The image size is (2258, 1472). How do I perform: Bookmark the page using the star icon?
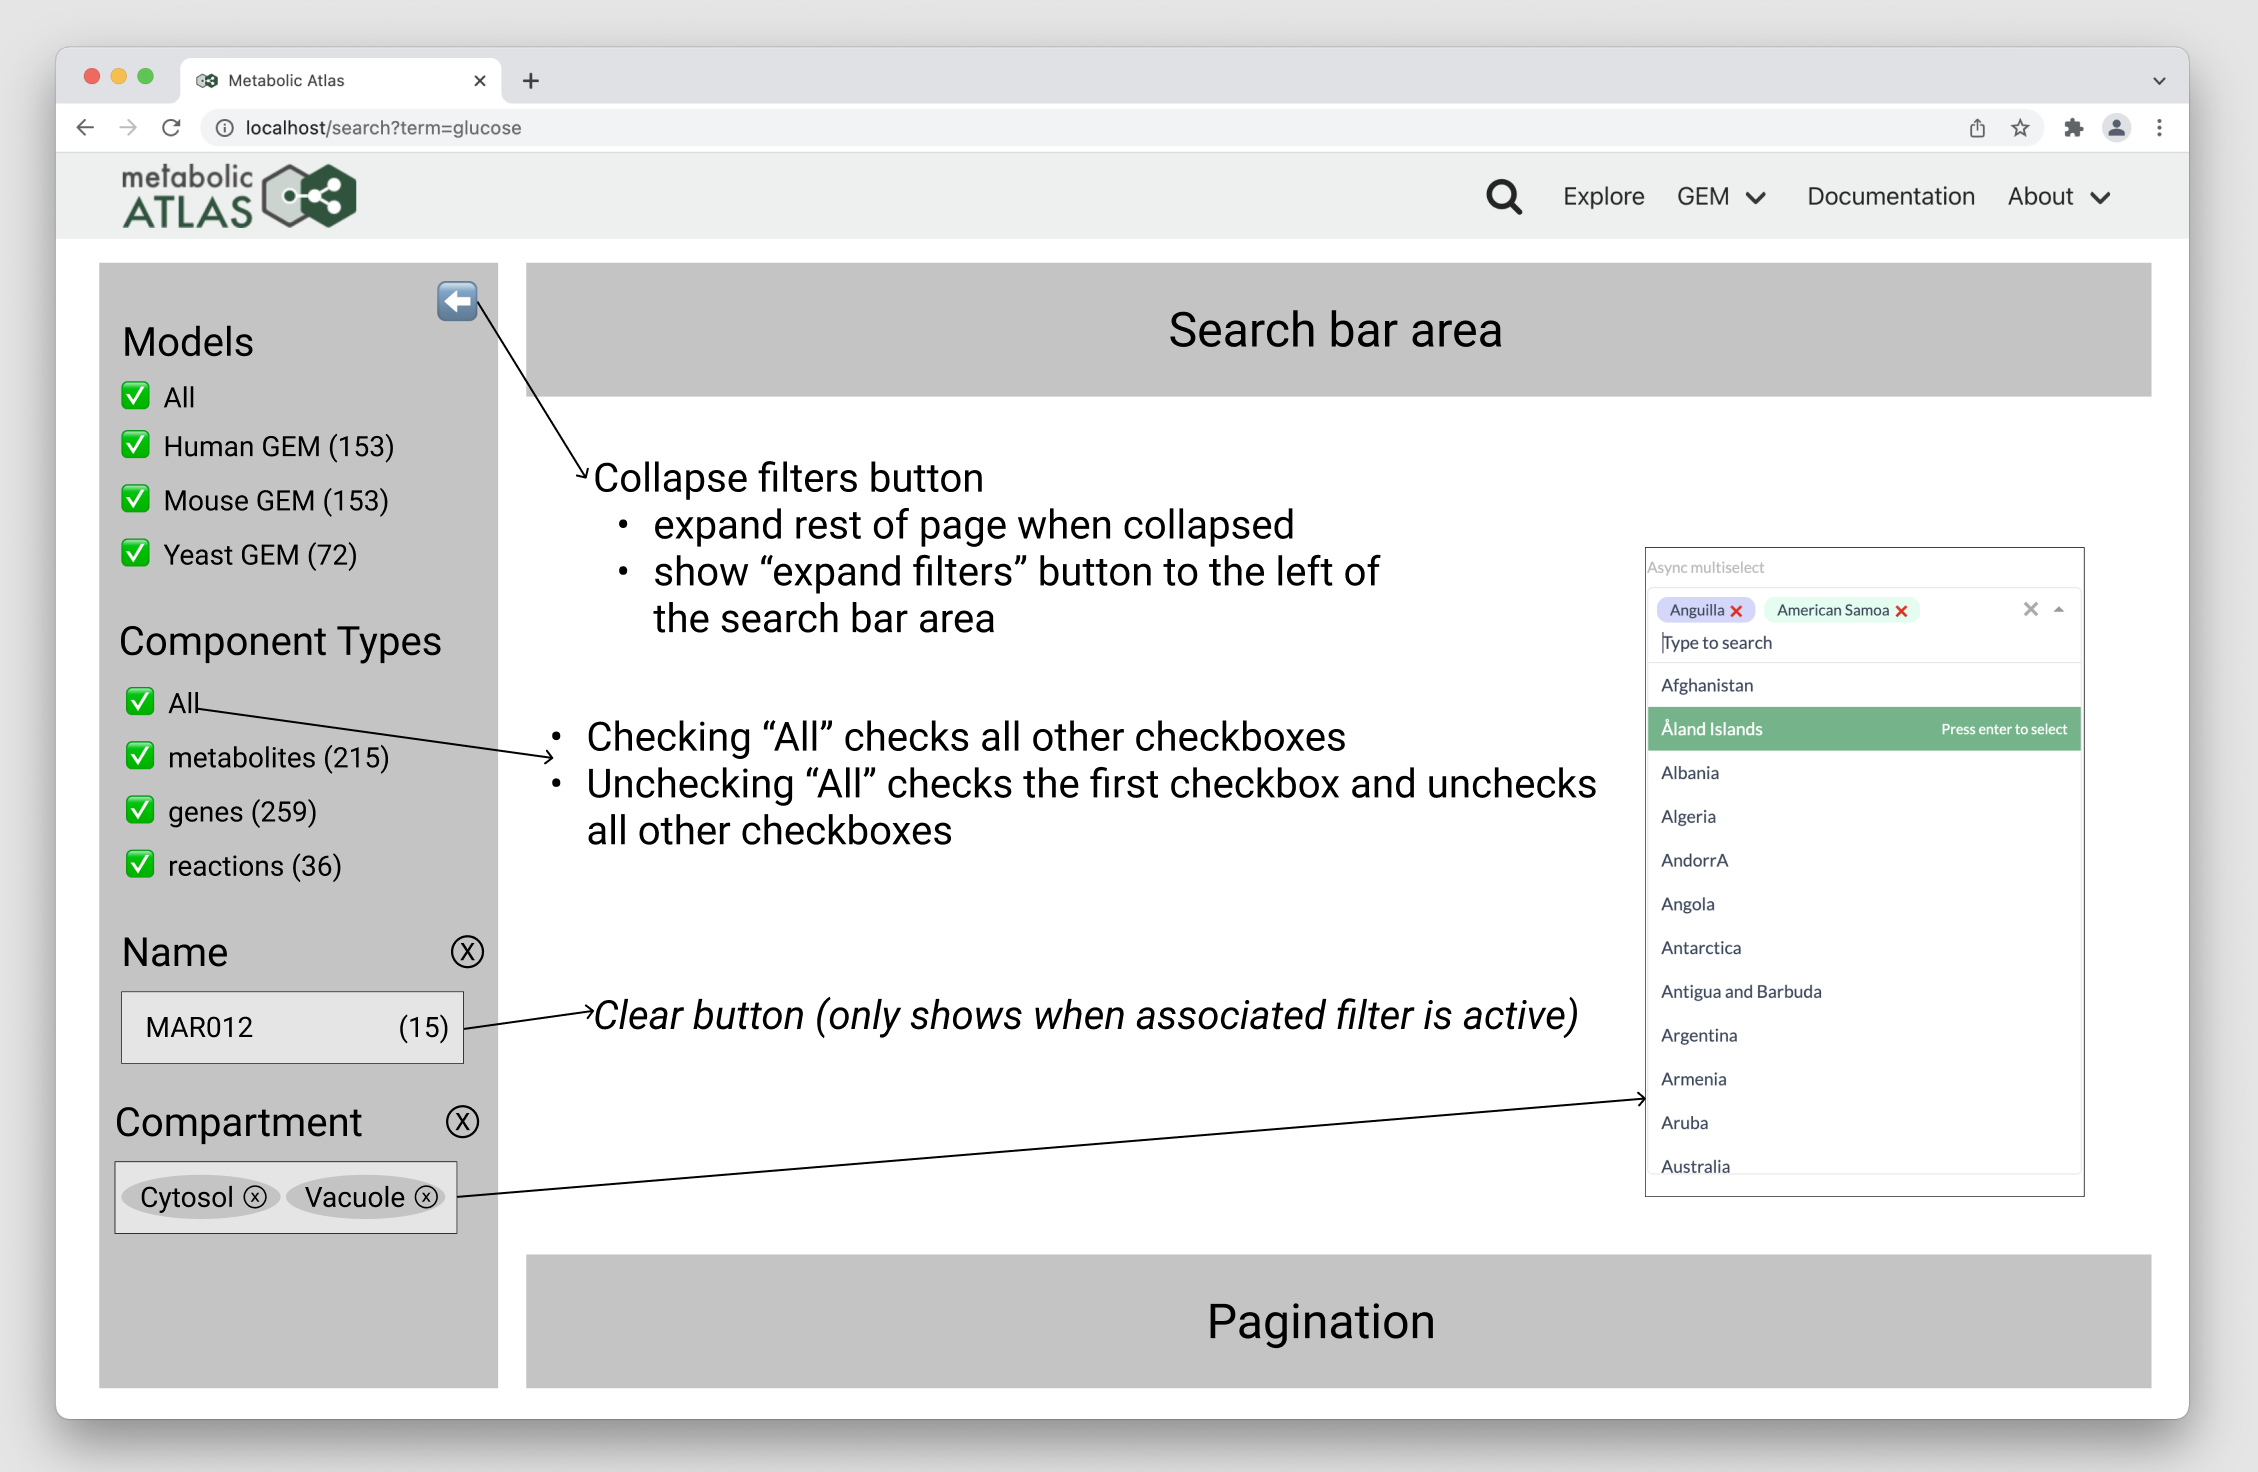[x=2020, y=128]
